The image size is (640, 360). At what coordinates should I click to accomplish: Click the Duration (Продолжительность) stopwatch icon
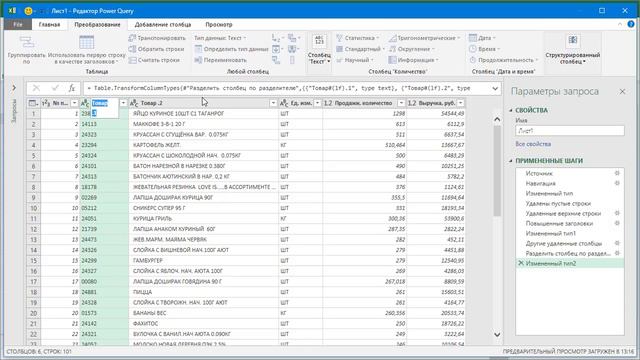pos(473,60)
